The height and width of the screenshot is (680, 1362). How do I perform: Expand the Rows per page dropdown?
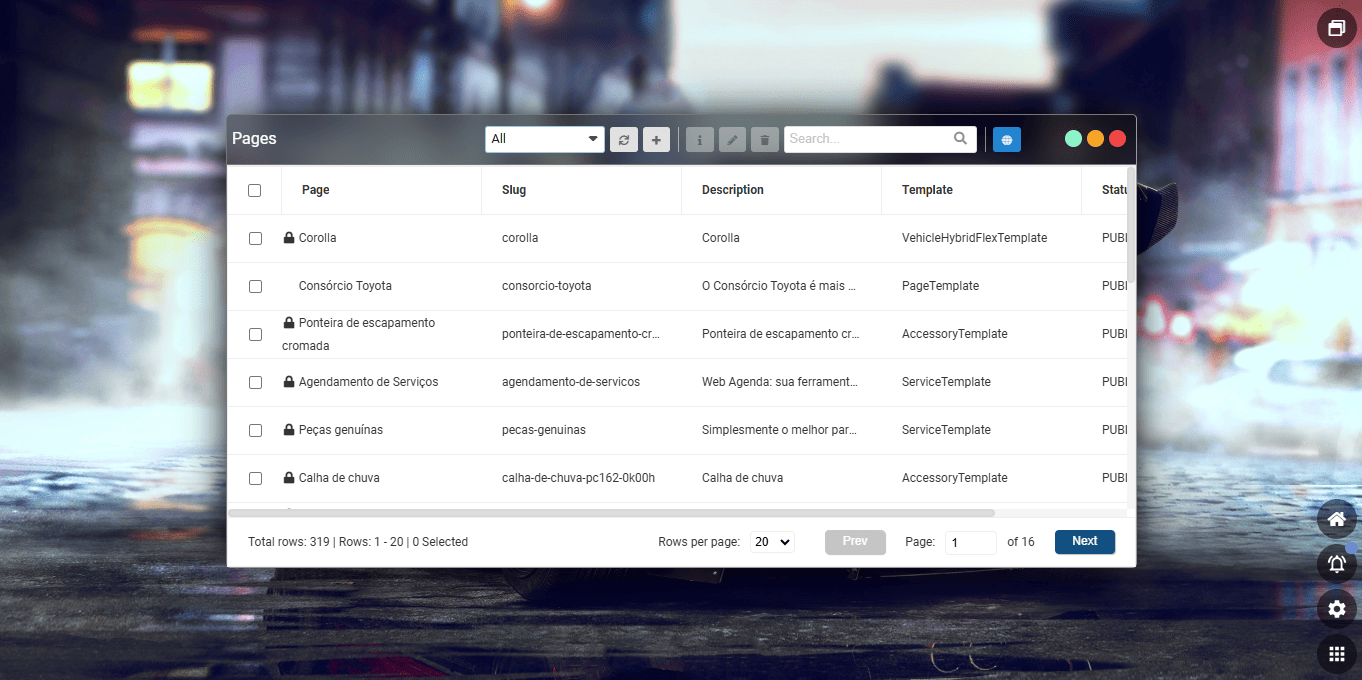772,542
